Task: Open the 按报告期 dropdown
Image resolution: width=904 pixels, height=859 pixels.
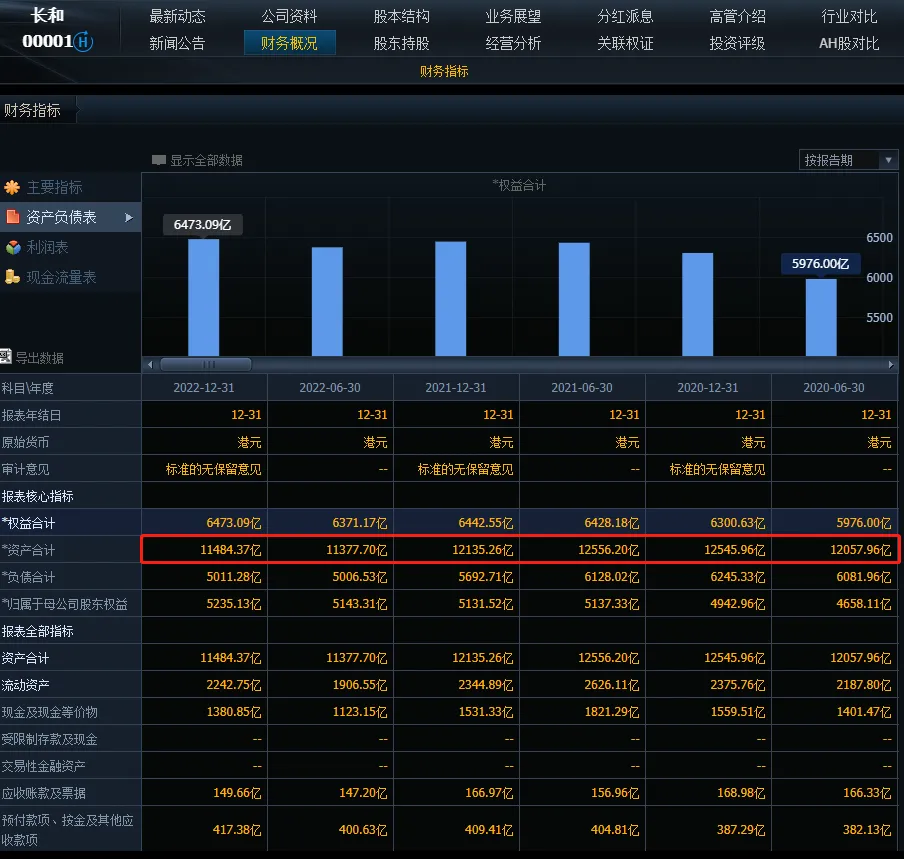Action: (x=888, y=160)
